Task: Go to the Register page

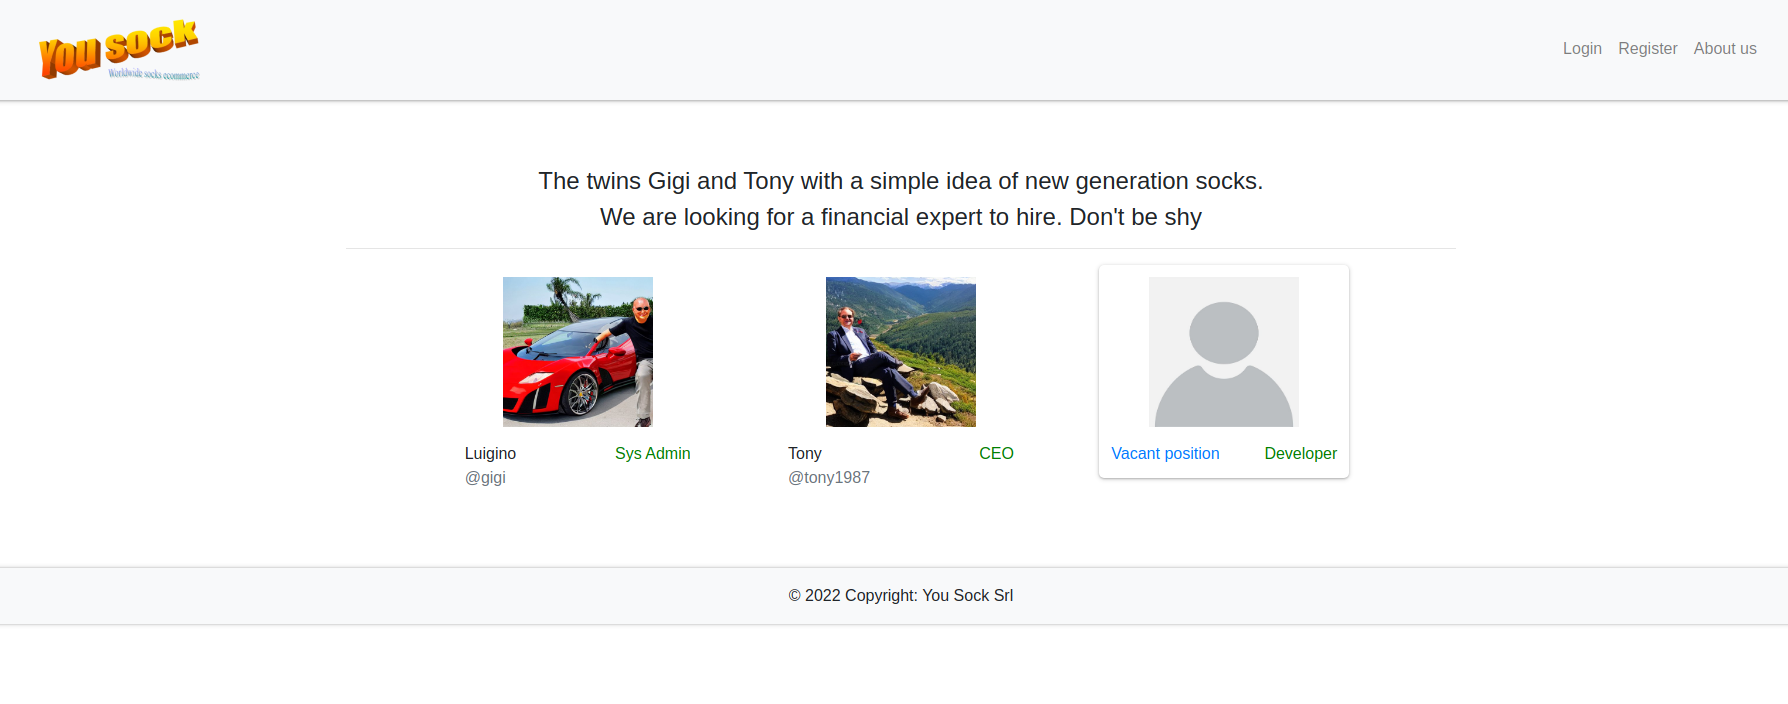Action: (x=1647, y=48)
